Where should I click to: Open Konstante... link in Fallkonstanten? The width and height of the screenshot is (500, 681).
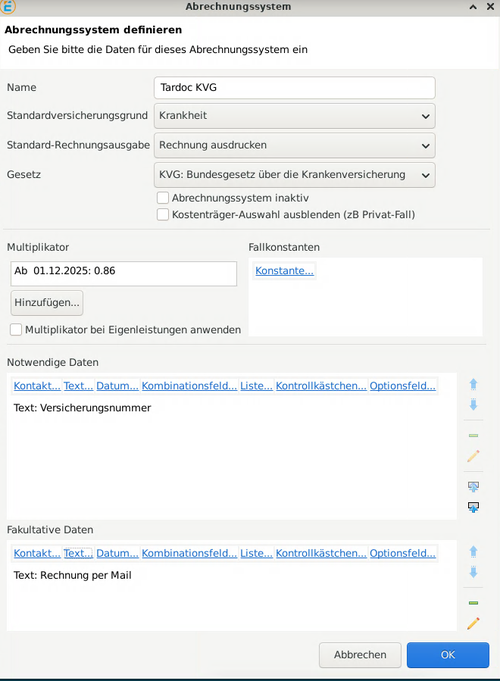[284, 271]
